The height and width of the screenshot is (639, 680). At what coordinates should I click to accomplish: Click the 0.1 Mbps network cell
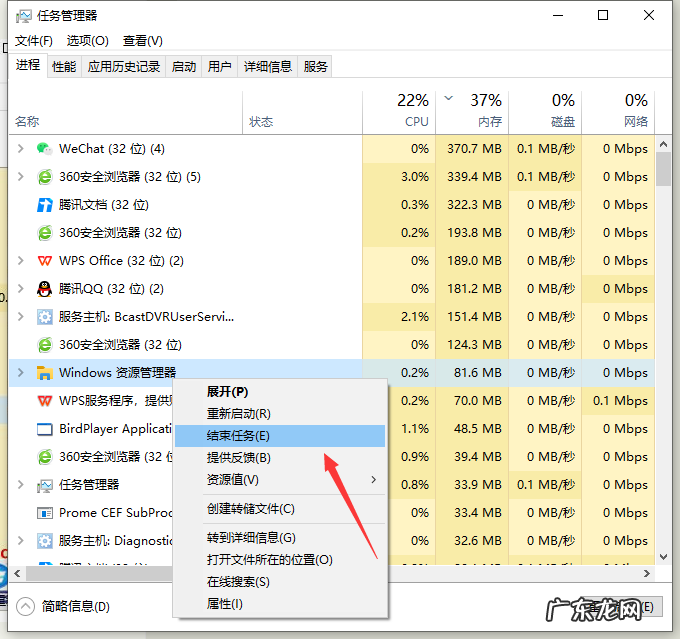618,400
